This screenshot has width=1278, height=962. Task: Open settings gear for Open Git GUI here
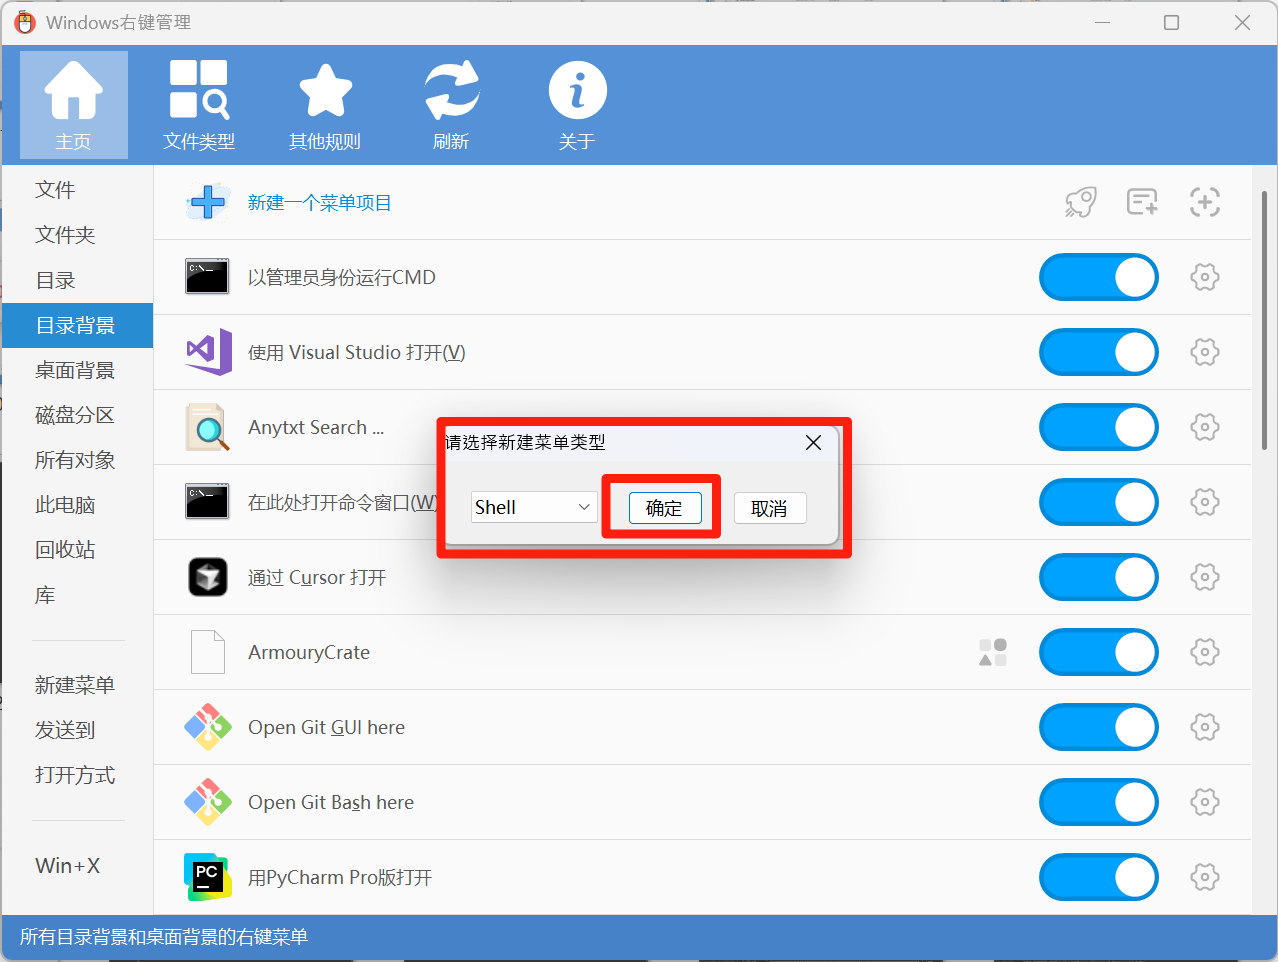point(1205,727)
